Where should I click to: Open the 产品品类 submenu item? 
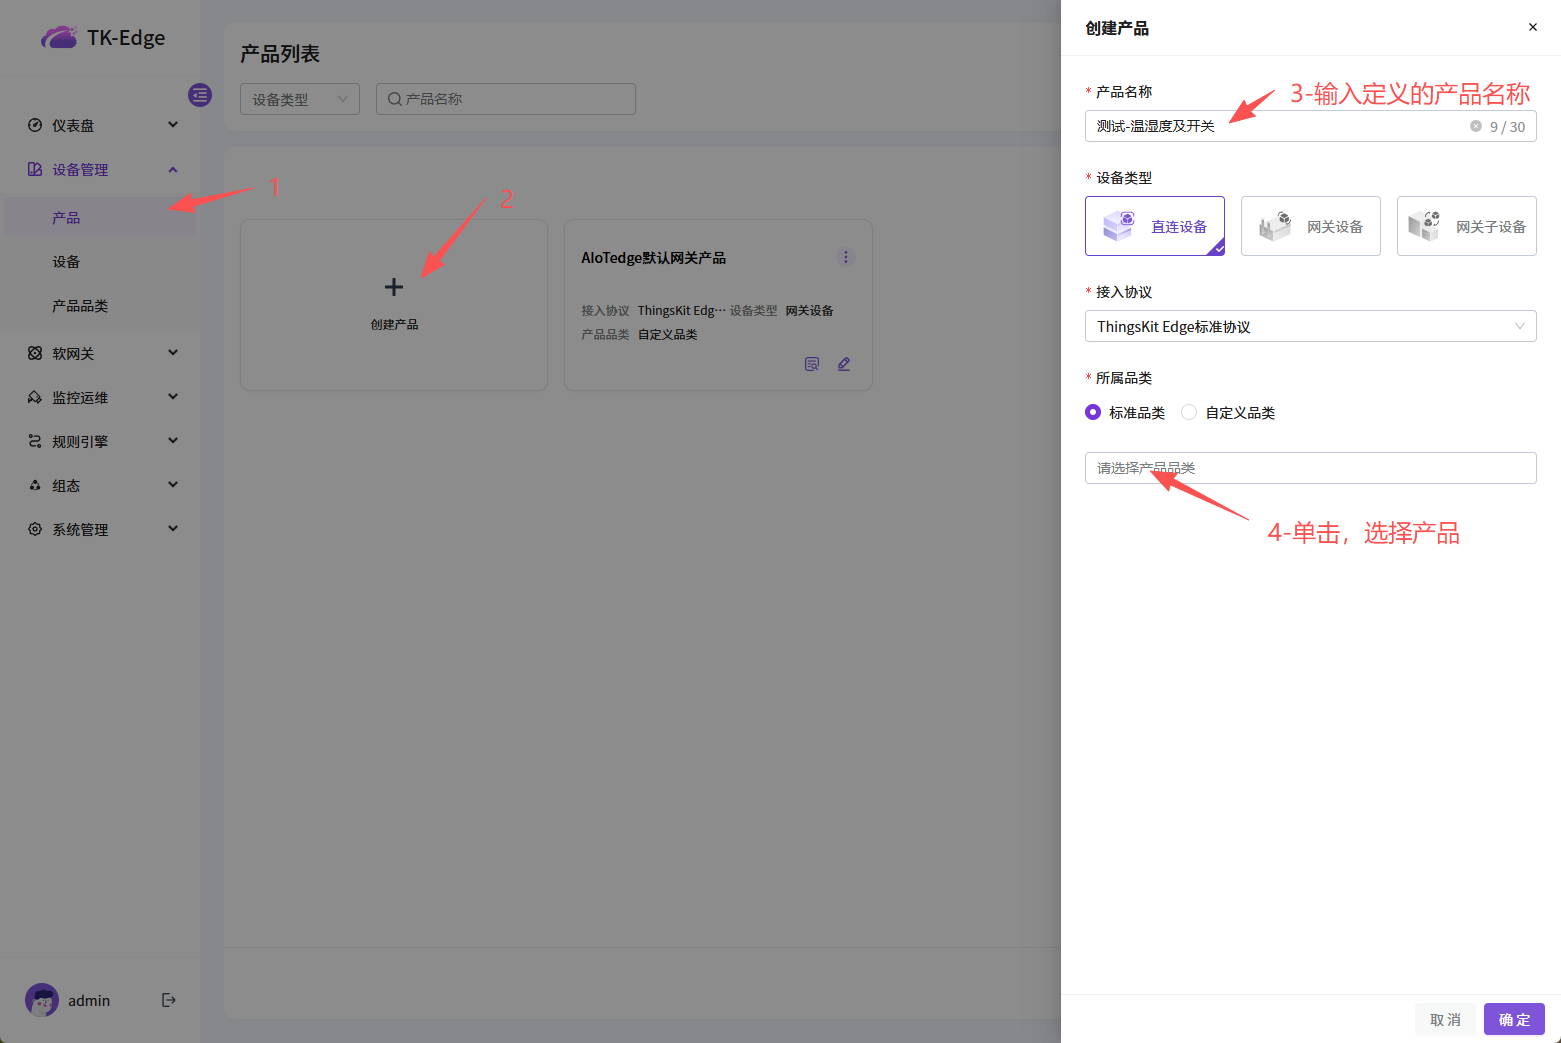click(80, 306)
